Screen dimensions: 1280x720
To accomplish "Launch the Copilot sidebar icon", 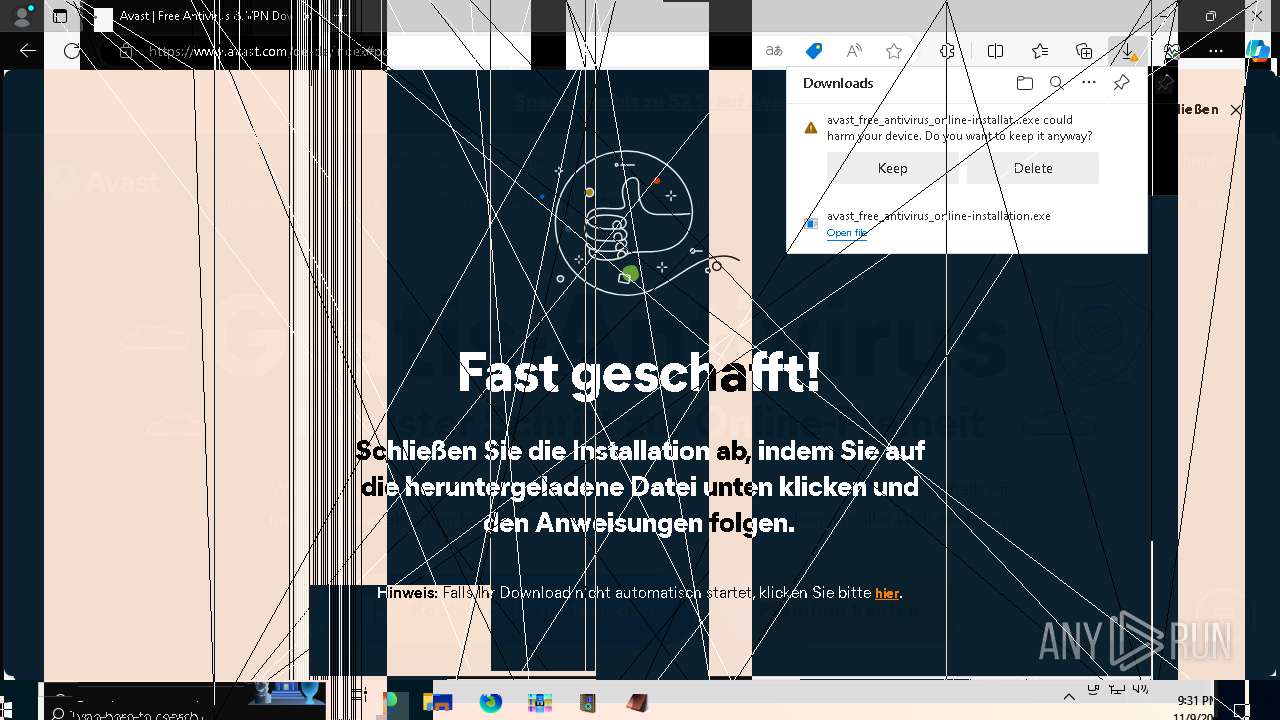I will [x=1258, y=51].
